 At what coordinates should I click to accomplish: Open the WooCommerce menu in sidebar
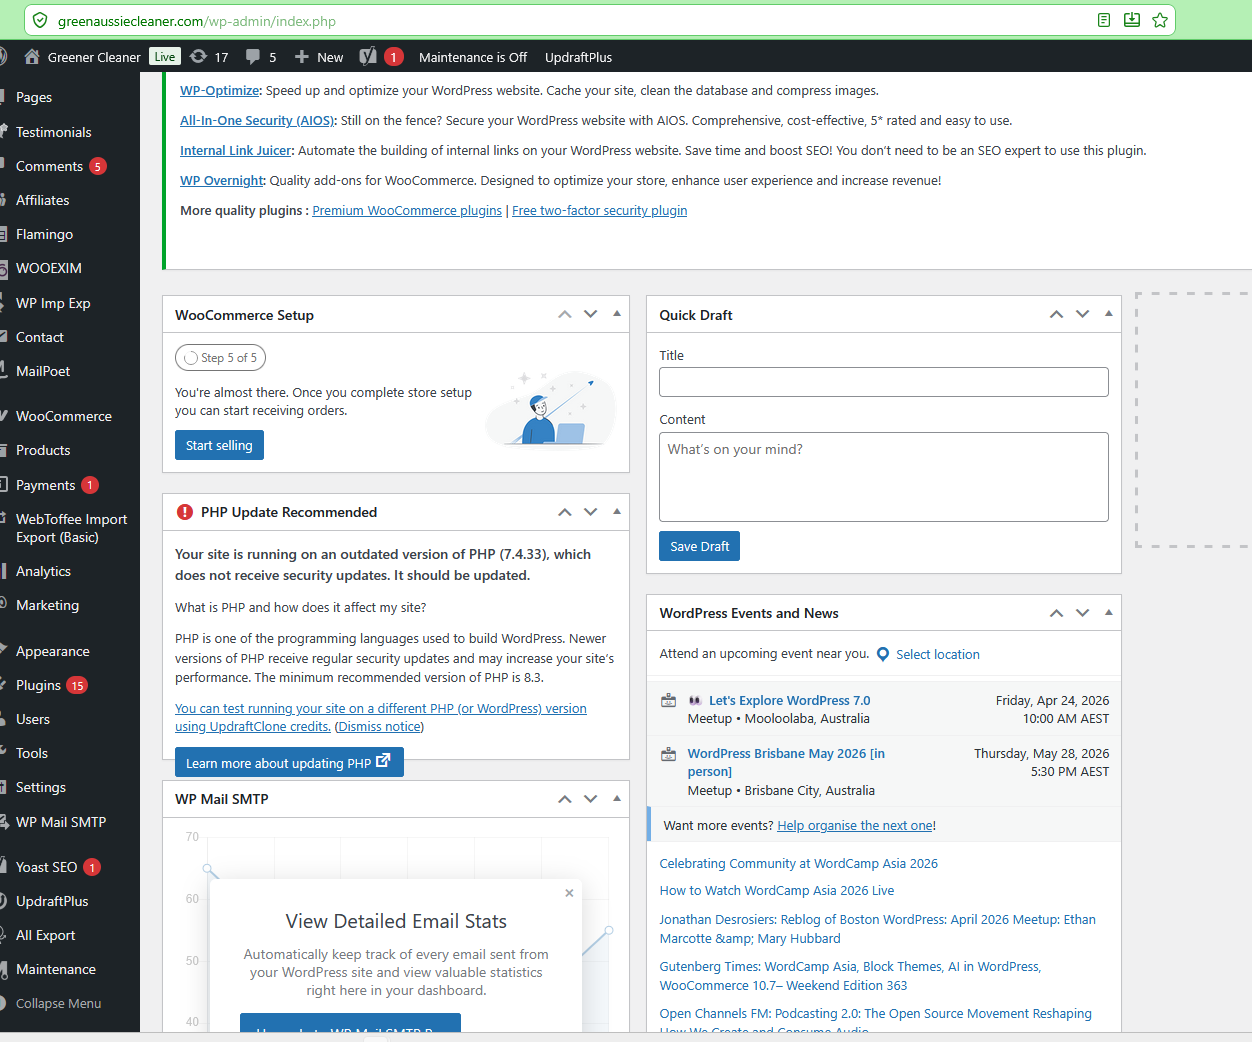[x=63, y=416]
